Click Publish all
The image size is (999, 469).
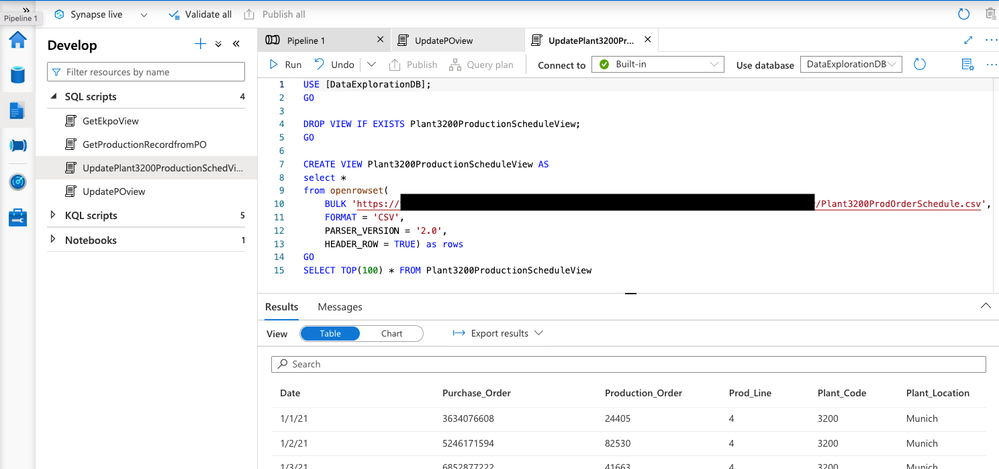click(275, 14)
